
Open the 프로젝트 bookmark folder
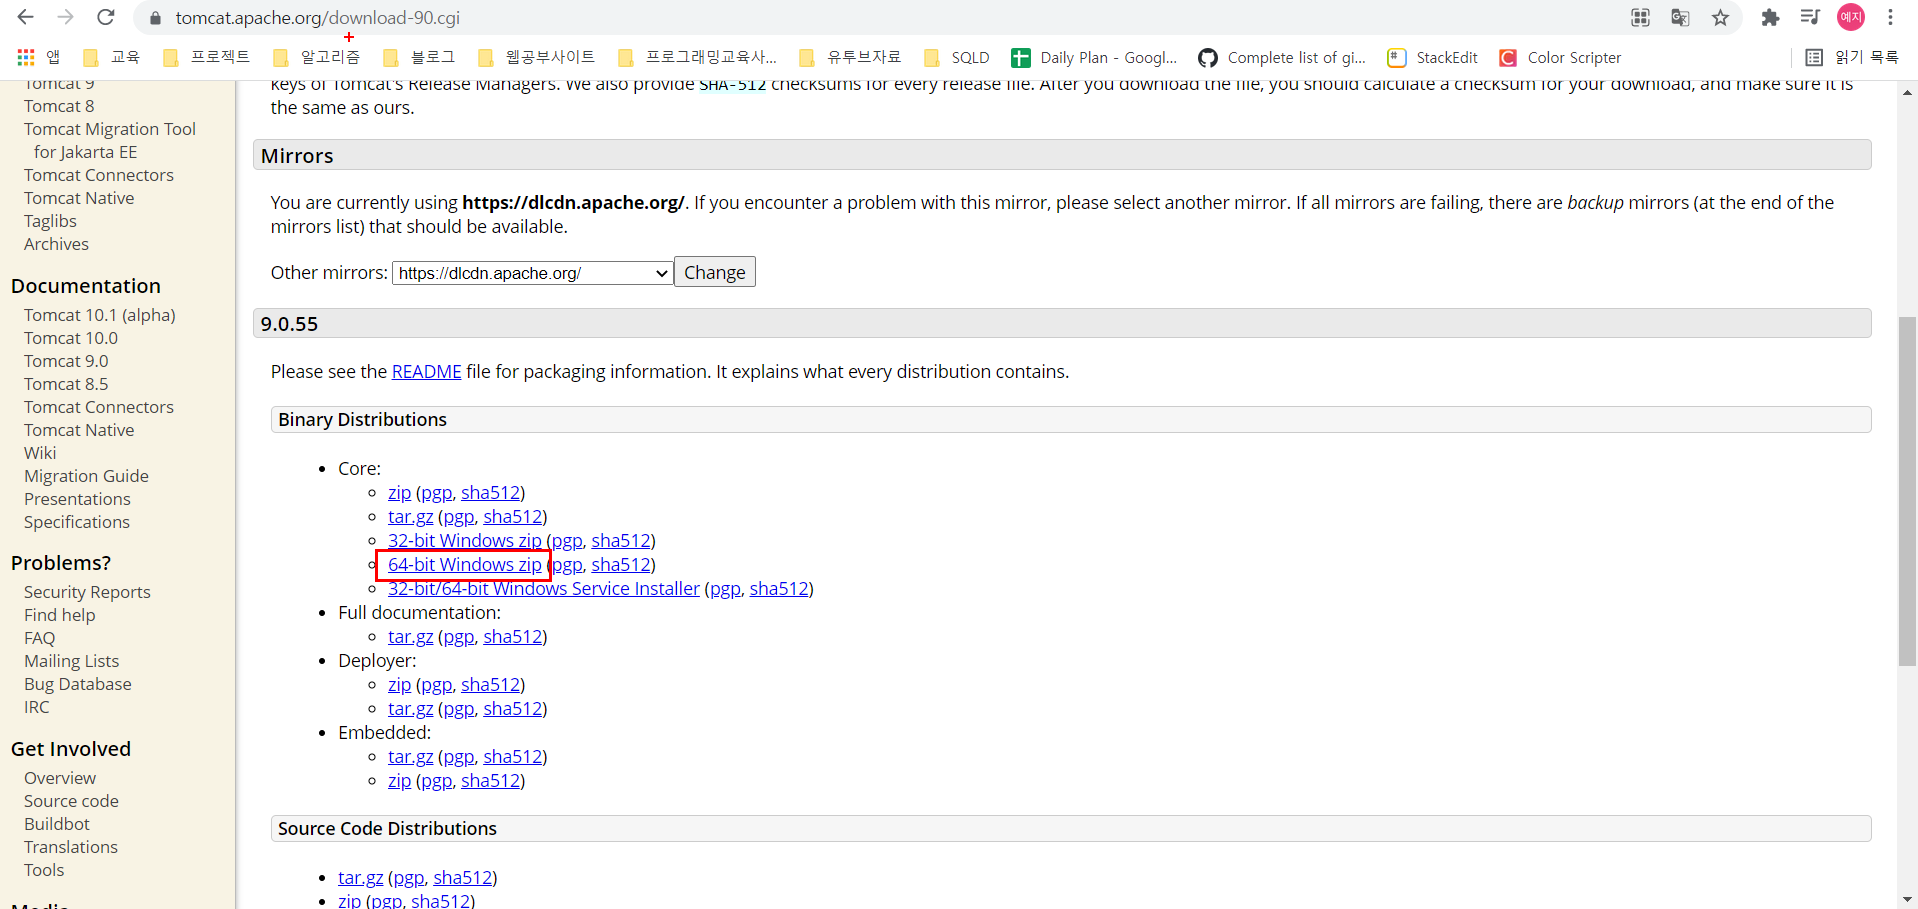pos(206,57)
